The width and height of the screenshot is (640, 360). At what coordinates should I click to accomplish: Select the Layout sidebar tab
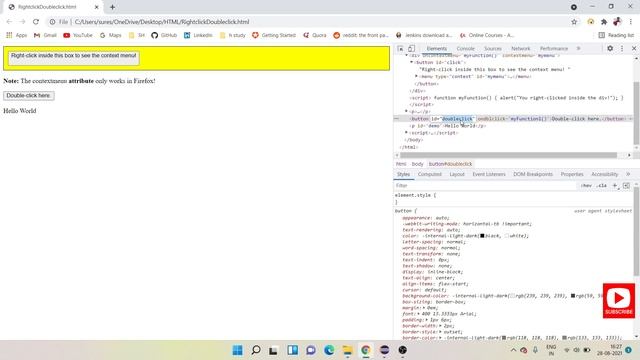coord(457,174)
